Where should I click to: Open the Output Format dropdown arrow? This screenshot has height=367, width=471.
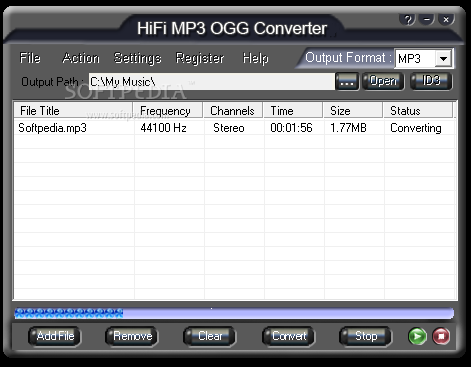pyautogui.click(x=443, y=59)
